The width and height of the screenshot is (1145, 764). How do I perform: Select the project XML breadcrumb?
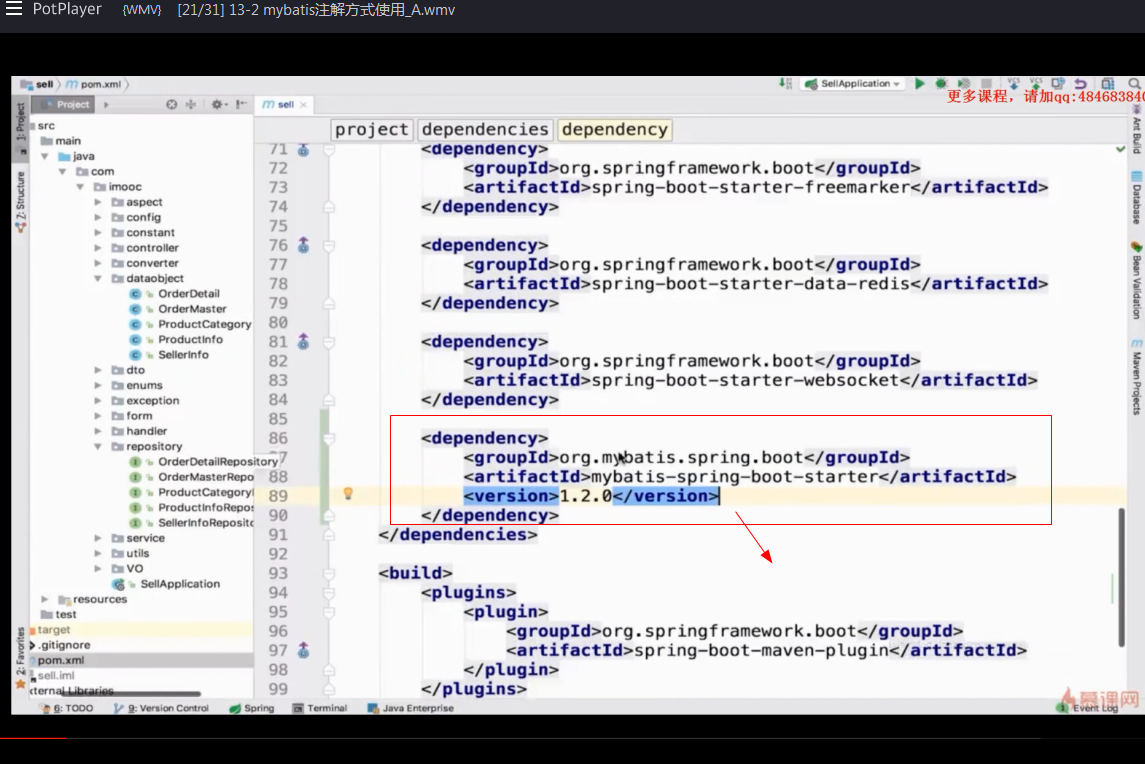(x=372, y=129)
